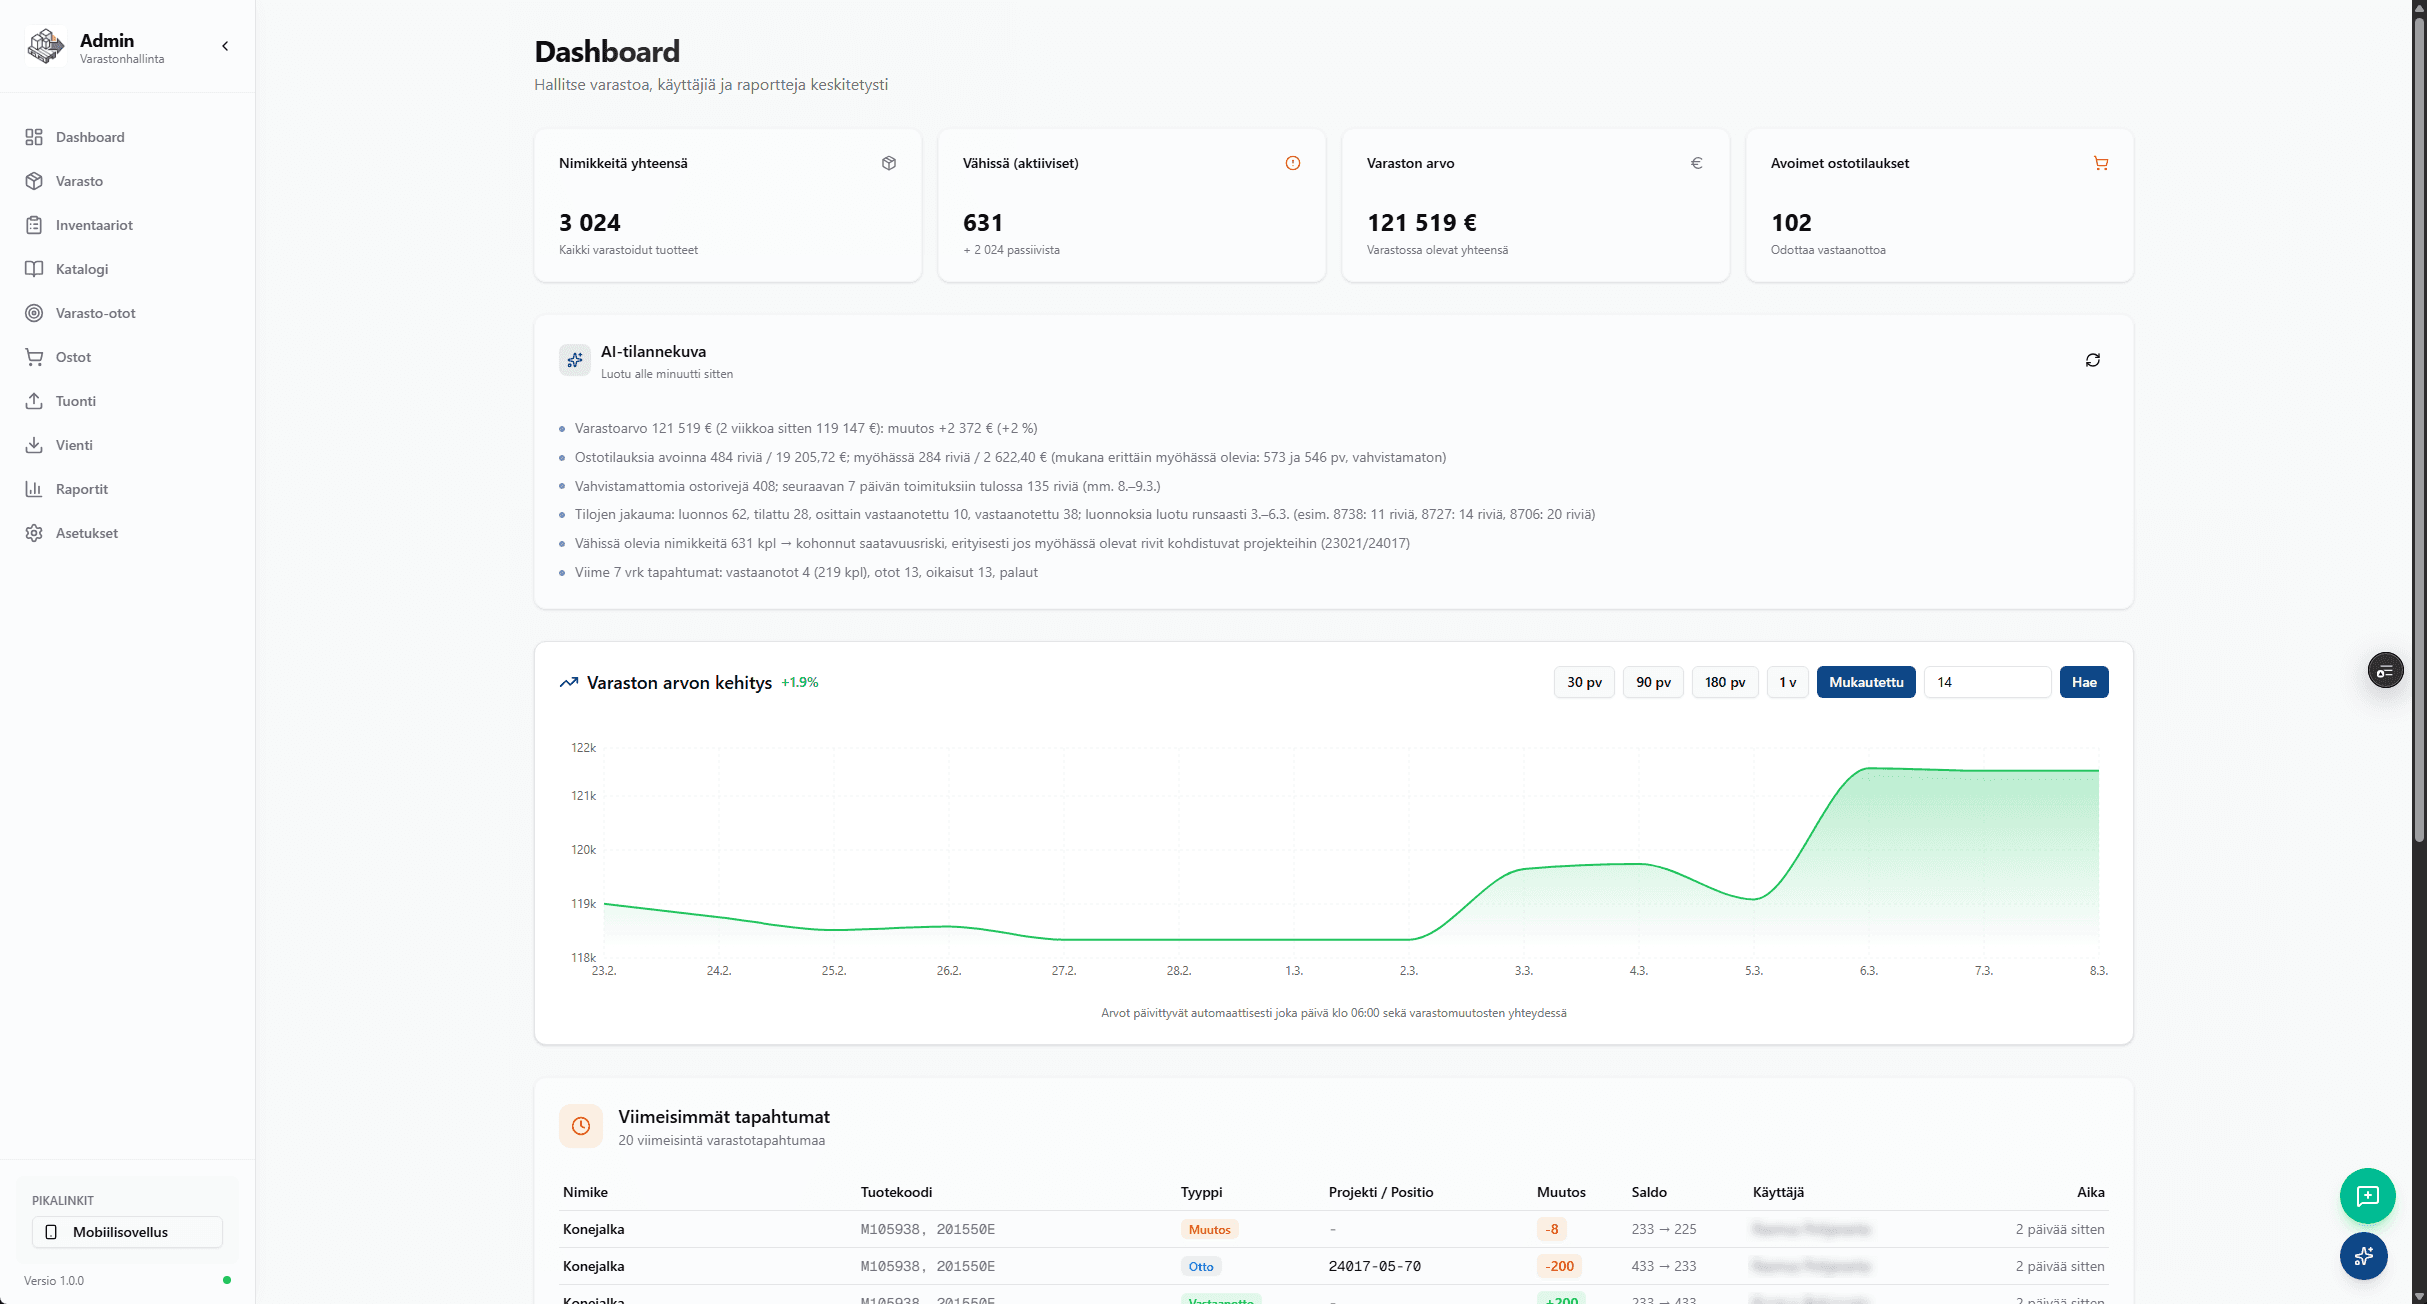Open the green feedback chat button
Screen dimensions: 2427x1304
2366,1195
